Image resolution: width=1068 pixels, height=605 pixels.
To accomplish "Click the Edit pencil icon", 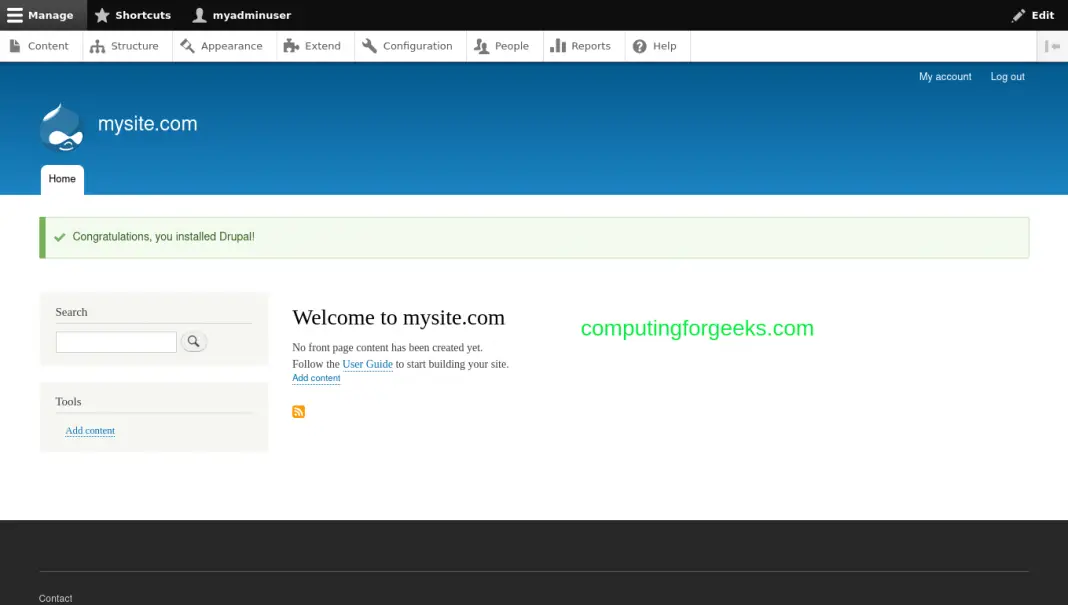I will pyautogui.click(x=1018, y=15).
